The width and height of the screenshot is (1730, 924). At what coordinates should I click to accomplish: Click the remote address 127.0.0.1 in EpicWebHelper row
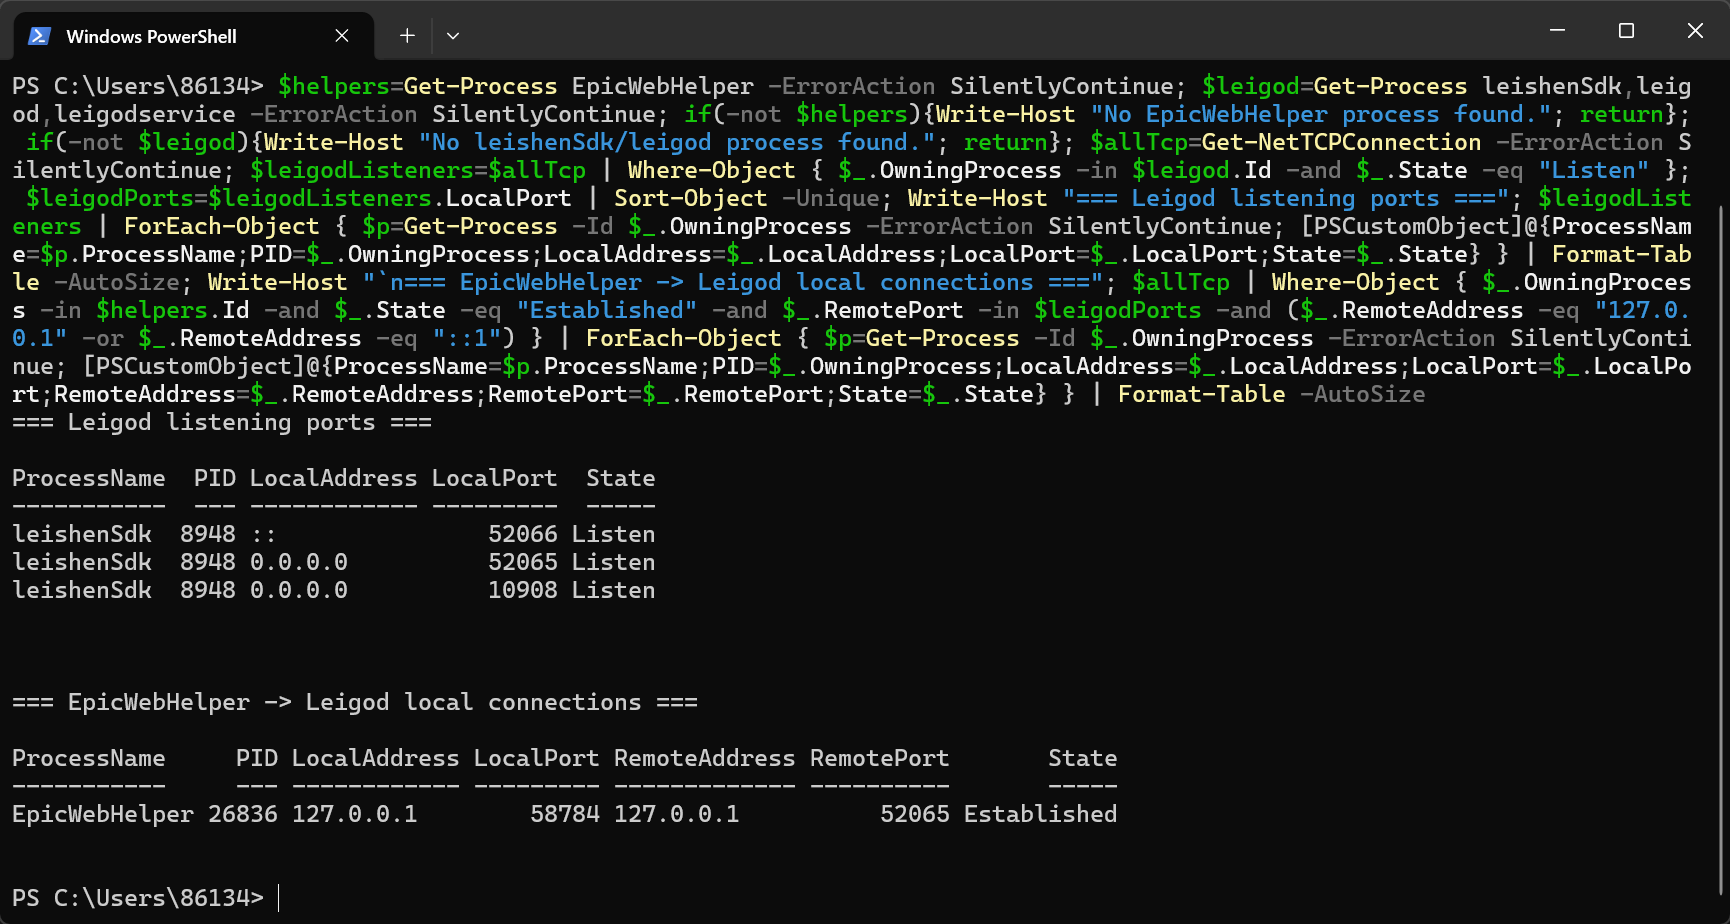click(x=677, y=814)
